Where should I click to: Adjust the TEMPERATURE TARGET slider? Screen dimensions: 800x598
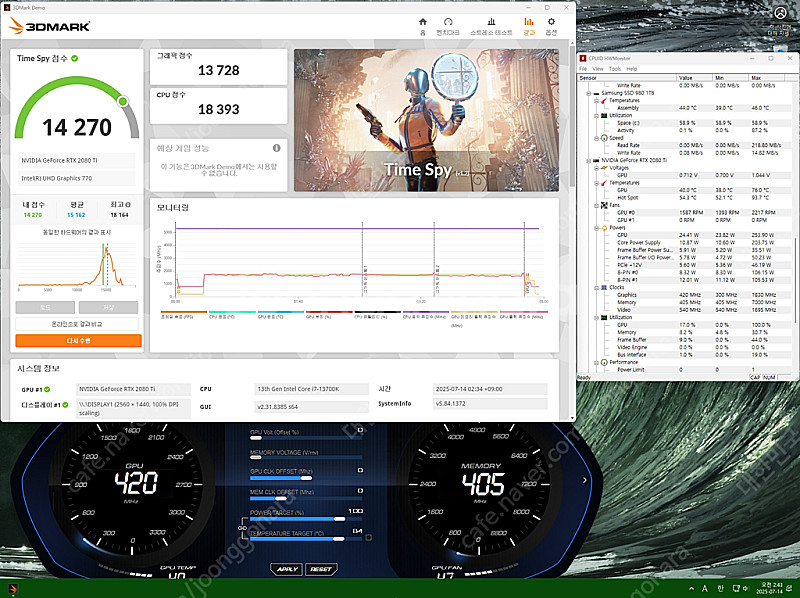tap(338, 539)
